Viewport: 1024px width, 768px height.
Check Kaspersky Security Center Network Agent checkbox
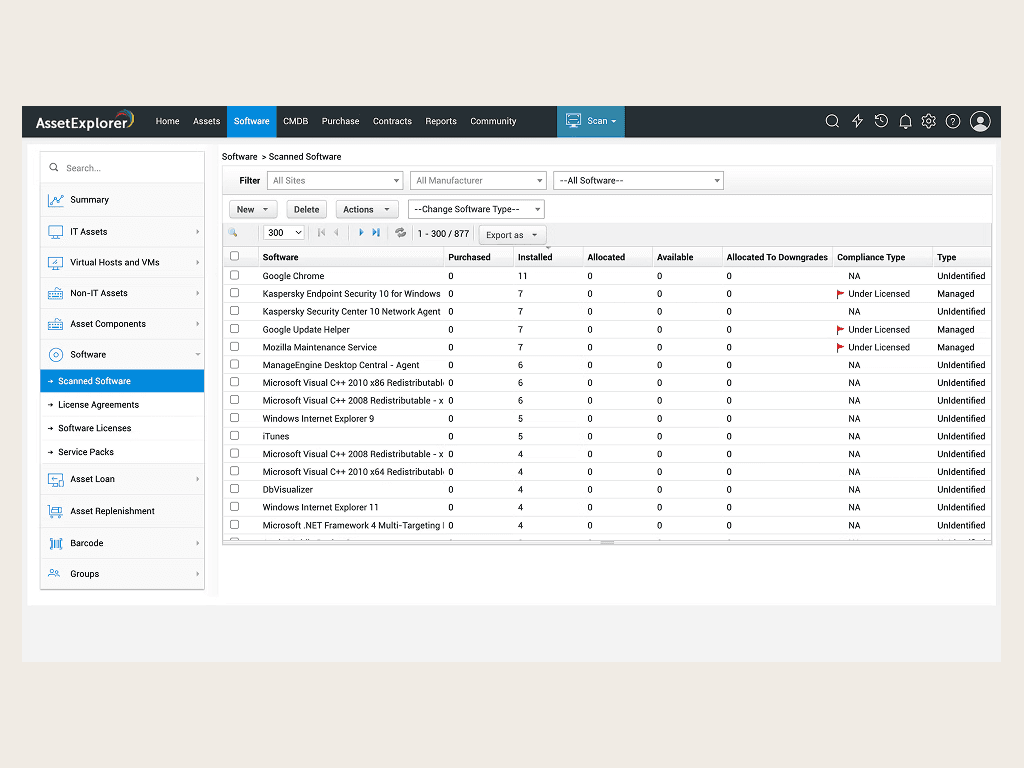[234, 311]
